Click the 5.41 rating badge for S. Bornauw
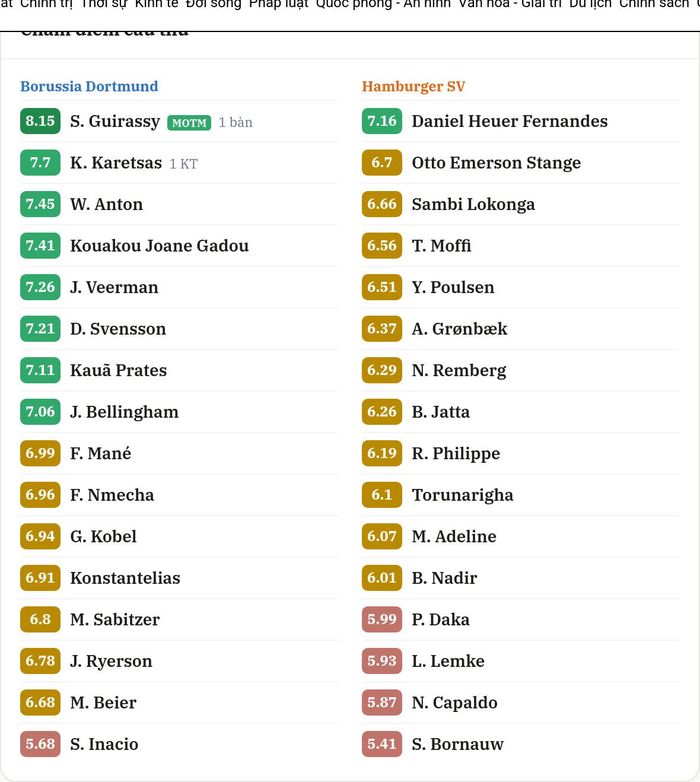The width and height of the screenshot is (700, 782). 382,744
